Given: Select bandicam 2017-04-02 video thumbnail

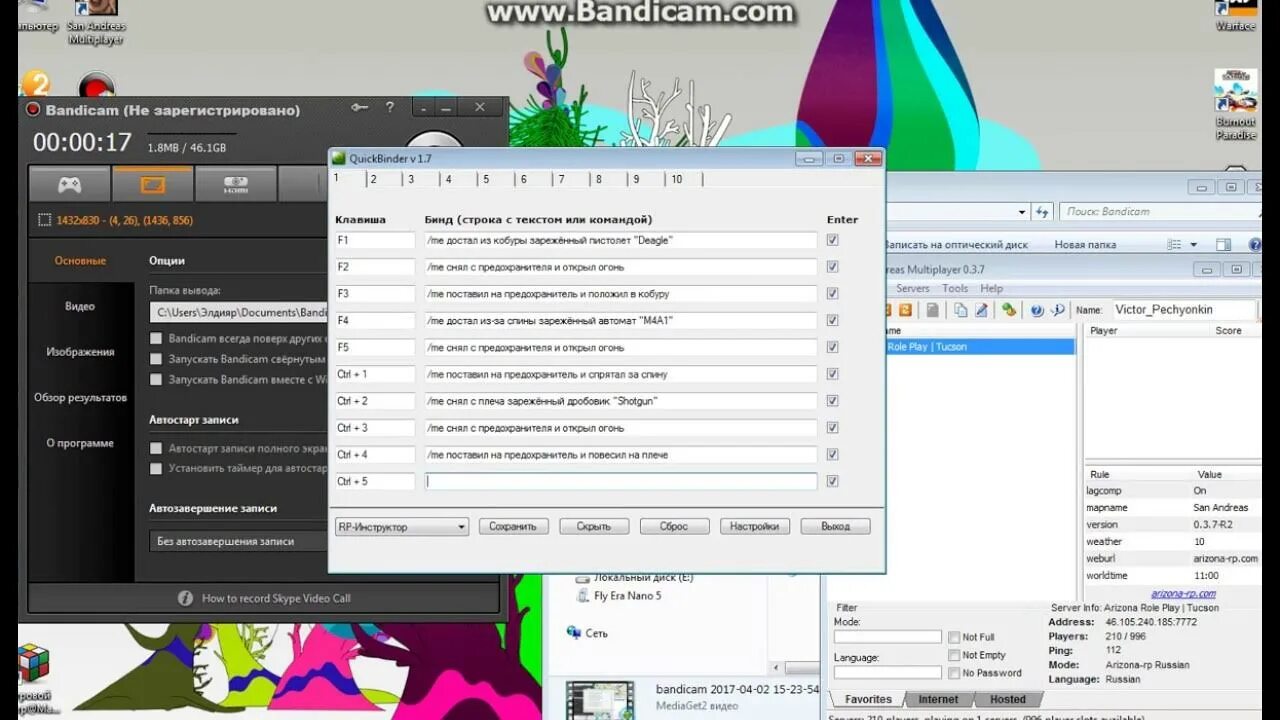Looking at the screenshot, I should pos(600,700).
